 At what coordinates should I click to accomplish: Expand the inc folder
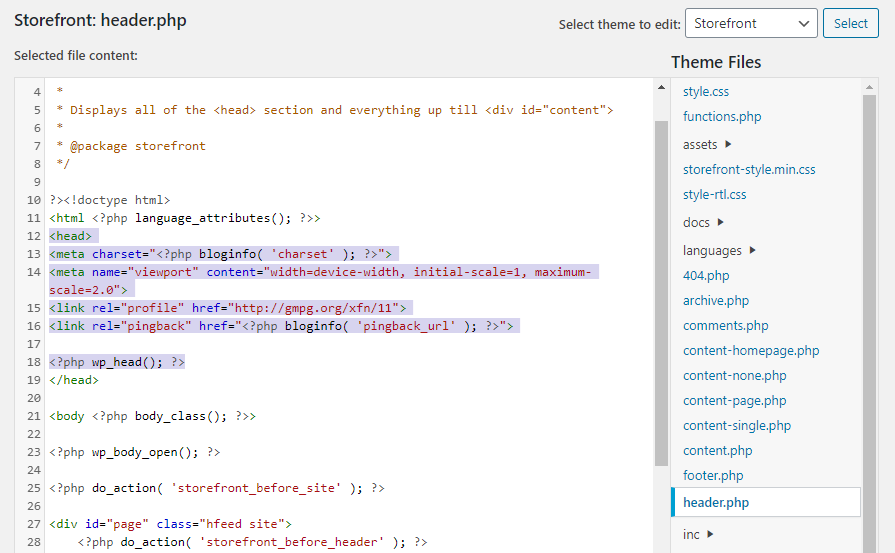click(x=698, y=535)
